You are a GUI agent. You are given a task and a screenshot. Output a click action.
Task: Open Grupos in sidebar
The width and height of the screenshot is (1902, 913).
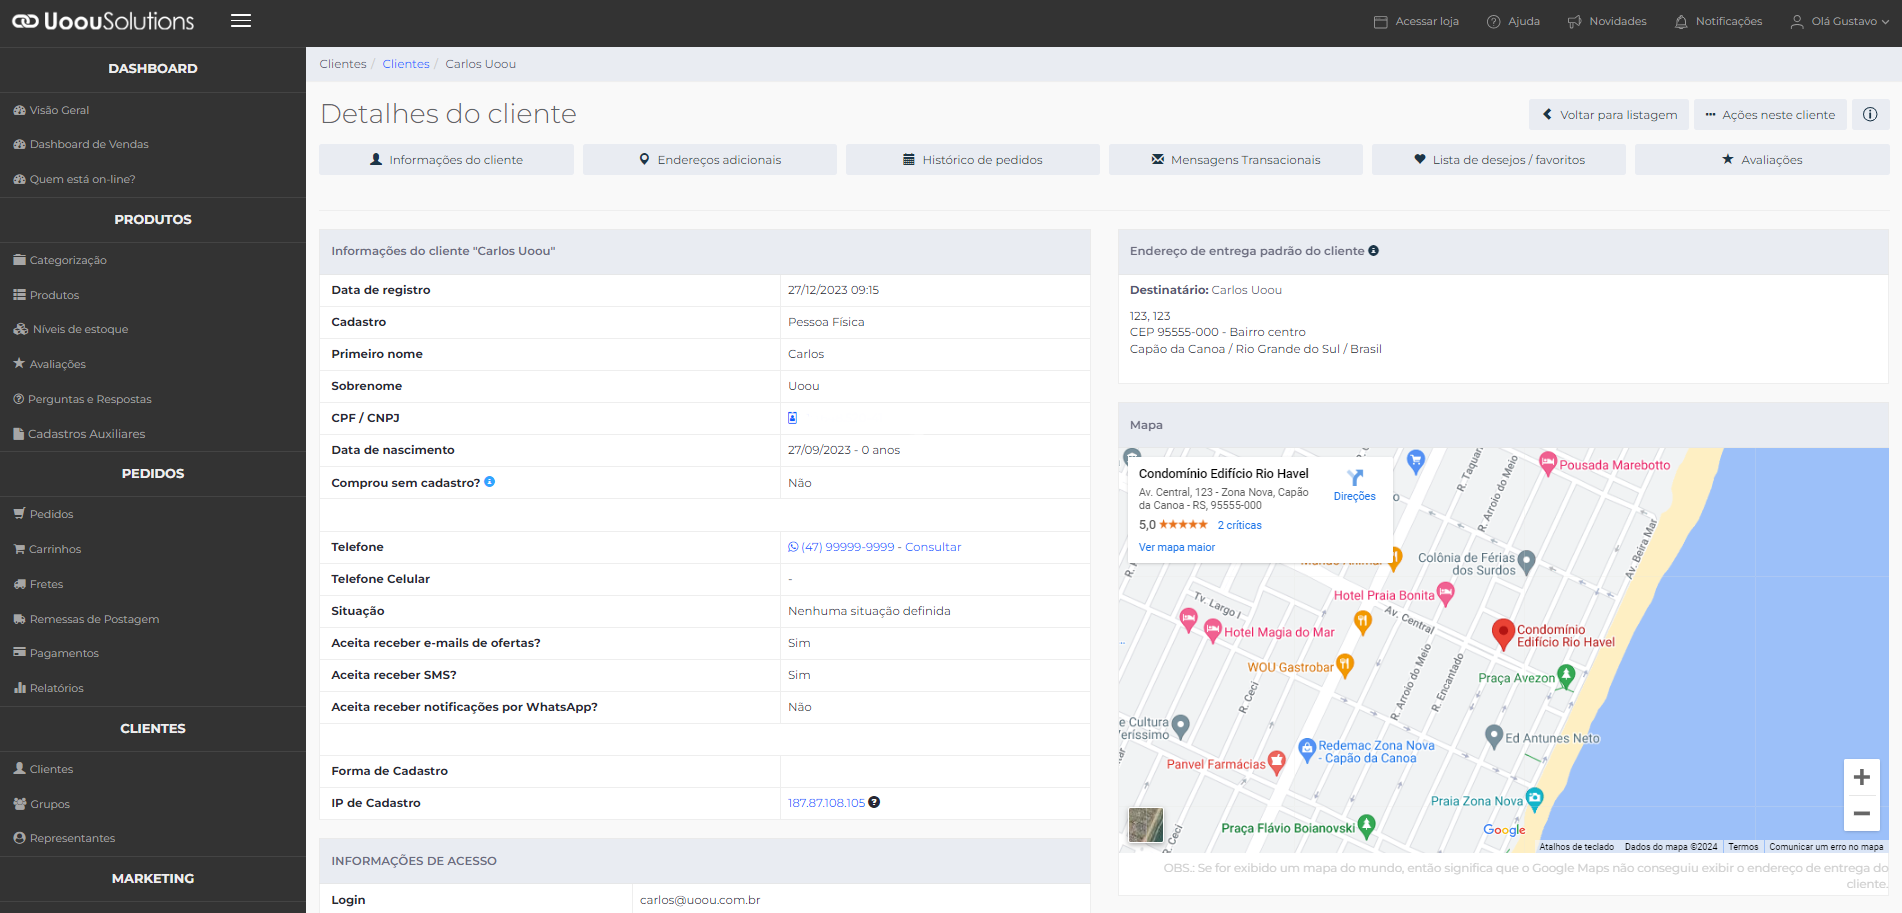click(x=41, y=804)
